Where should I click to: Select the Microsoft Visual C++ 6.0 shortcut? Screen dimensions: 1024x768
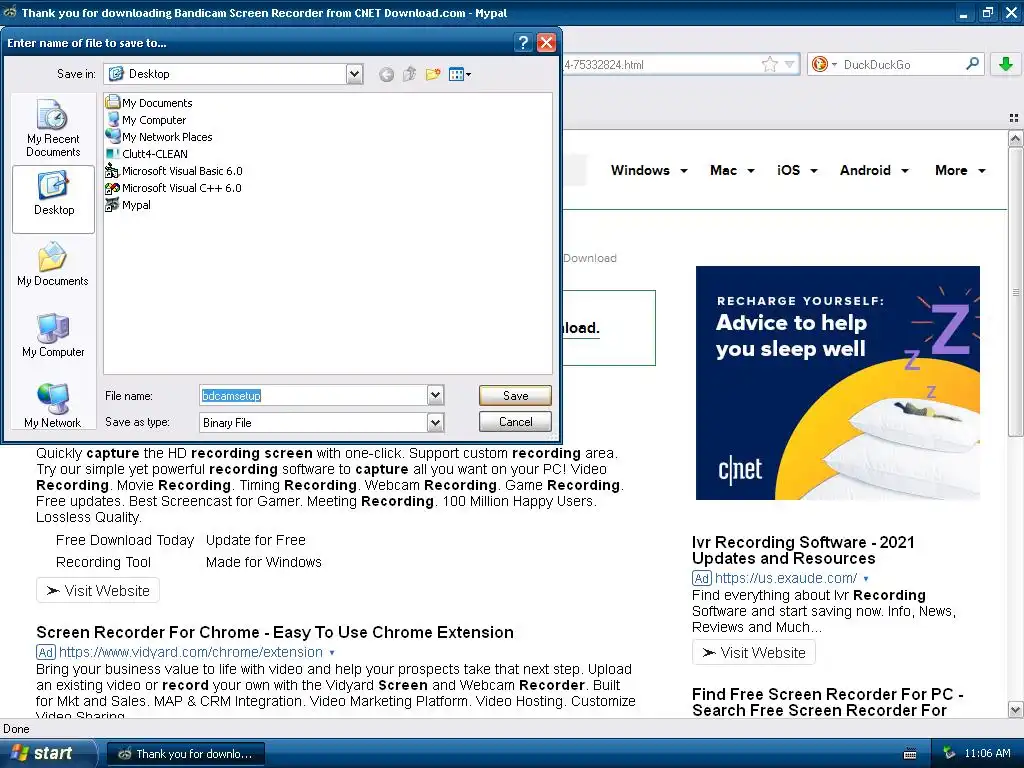pyautogui.click(x=174, y=187)
